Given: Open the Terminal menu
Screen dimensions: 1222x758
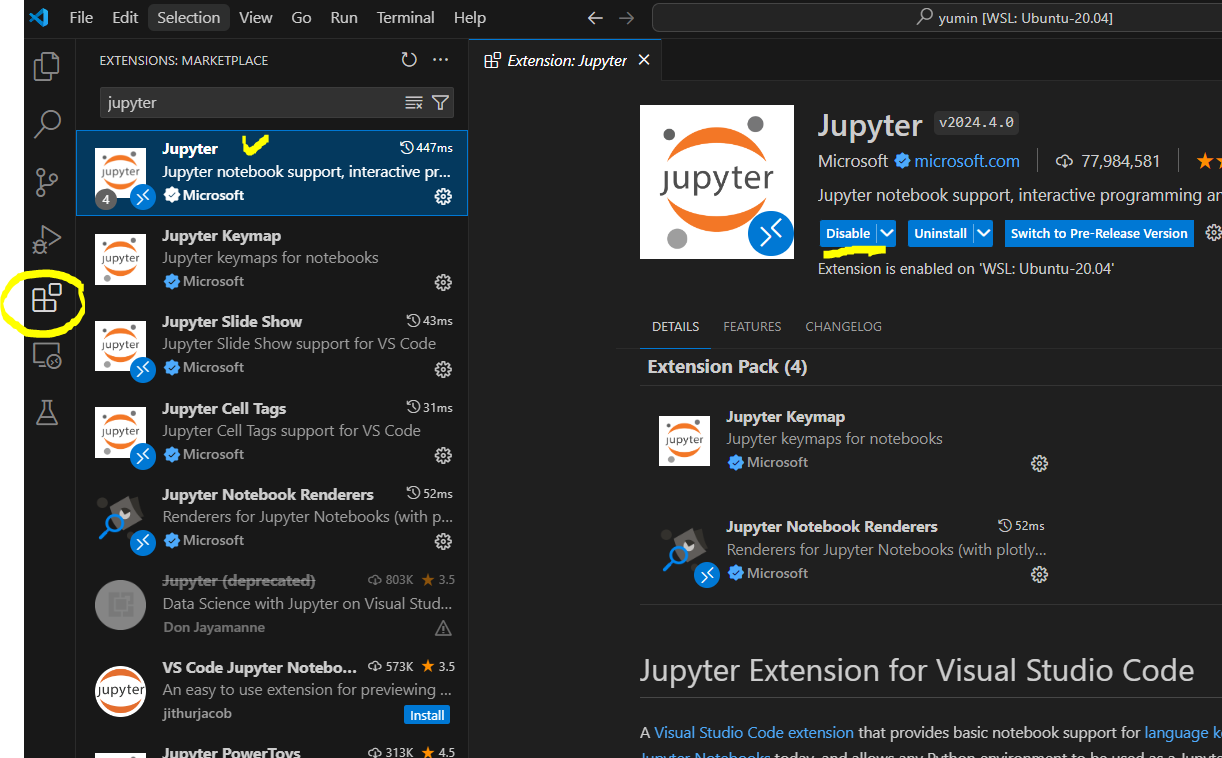Looking at the screenshot, I should pyautogui.click(x=406, y=18).
